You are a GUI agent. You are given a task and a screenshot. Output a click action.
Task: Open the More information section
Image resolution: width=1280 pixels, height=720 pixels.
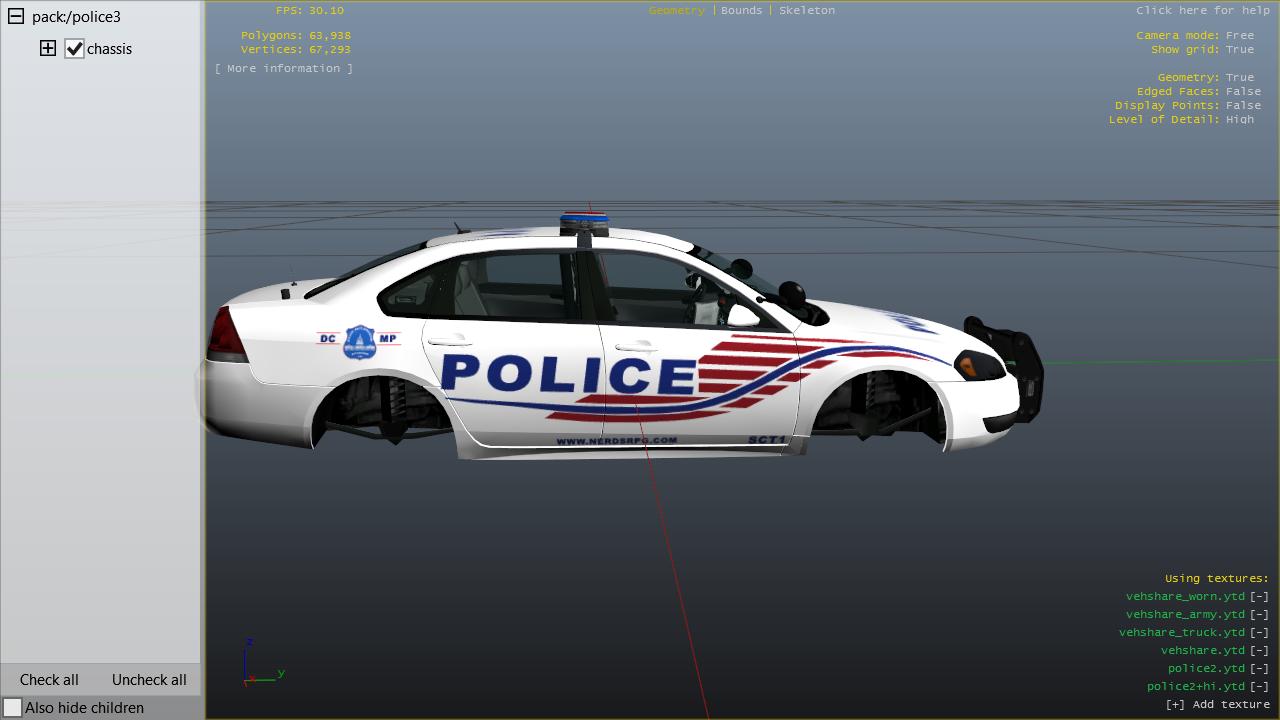coord(284,69)
